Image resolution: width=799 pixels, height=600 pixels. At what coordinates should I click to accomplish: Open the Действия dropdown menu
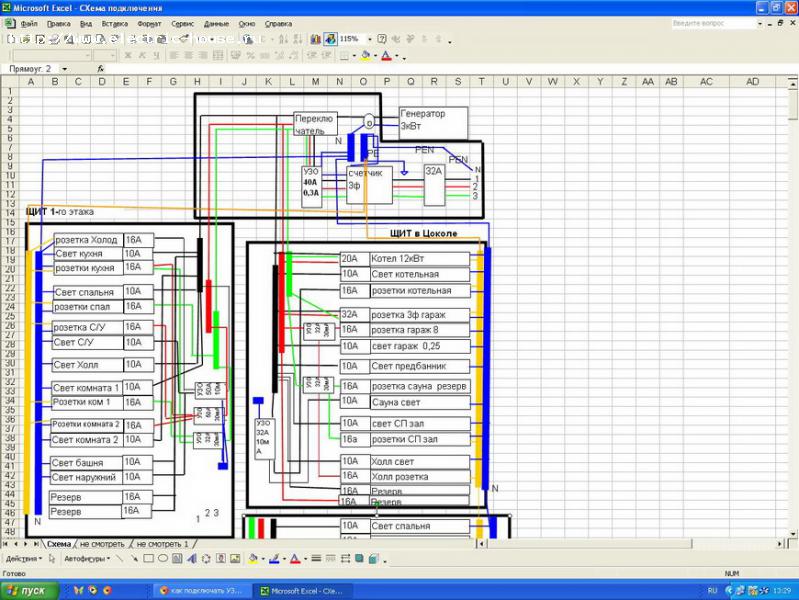(x=23, y=559)
